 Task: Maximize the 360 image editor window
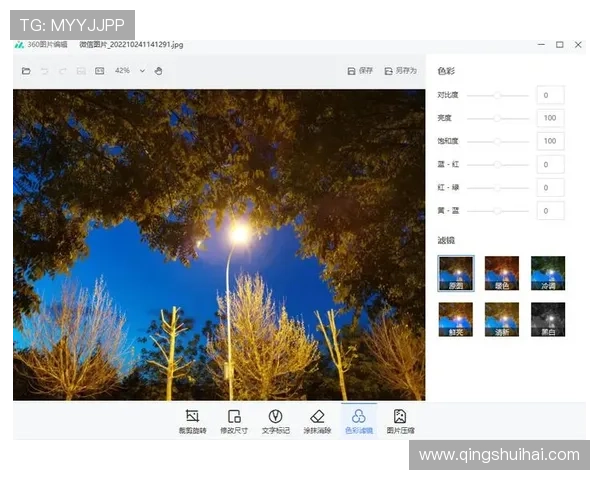559,45
